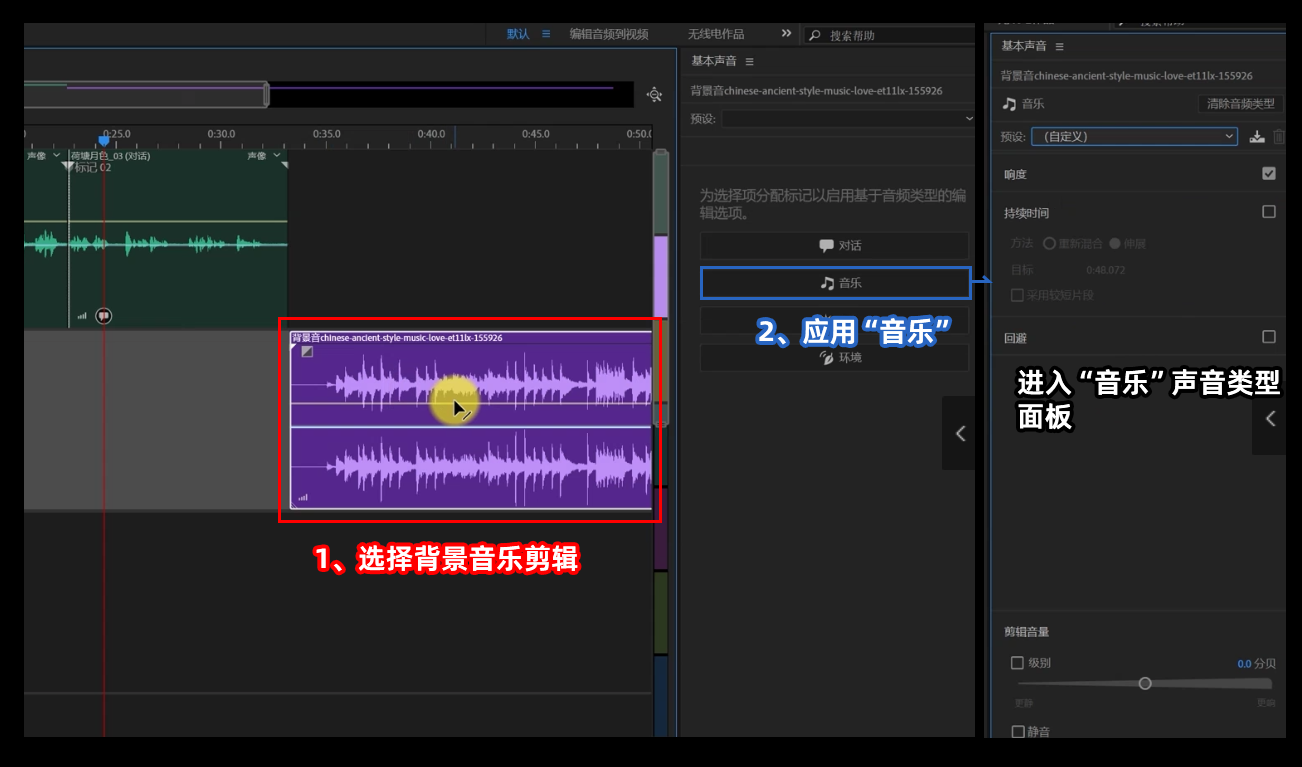
Task: Switch to the 编辑音频到视频 workspace tab
Action: (x=607, y=33)
